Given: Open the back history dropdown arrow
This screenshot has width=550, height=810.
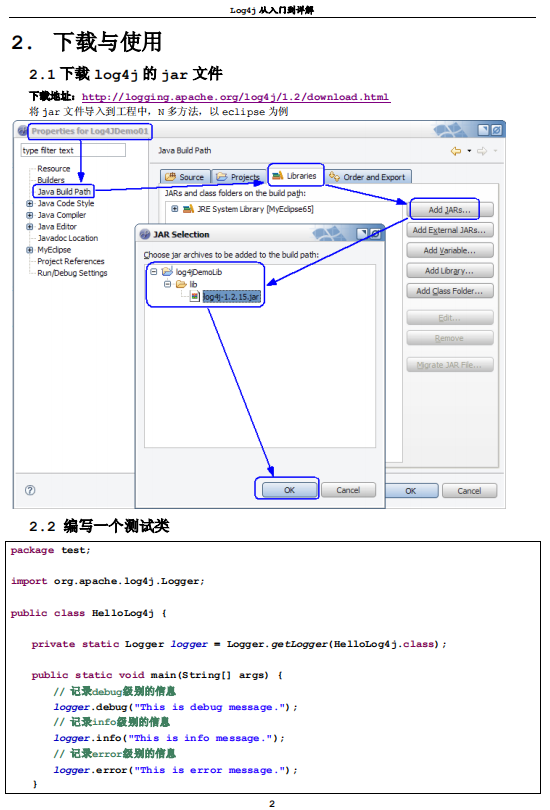Looking at the screenshot, I should coord(469,151).
